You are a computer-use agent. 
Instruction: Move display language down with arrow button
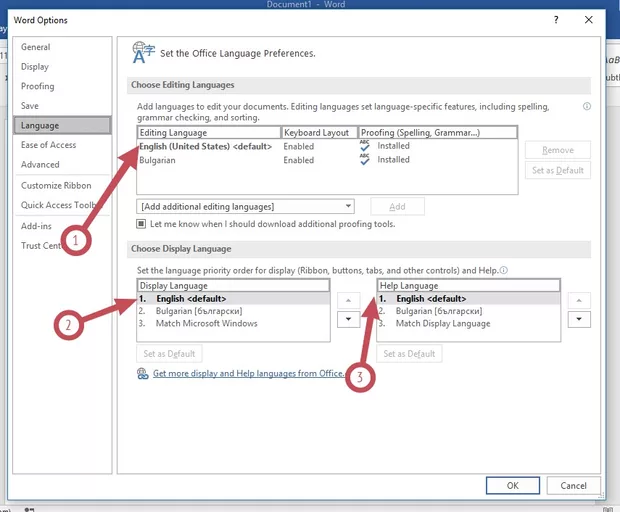(348, 319)
